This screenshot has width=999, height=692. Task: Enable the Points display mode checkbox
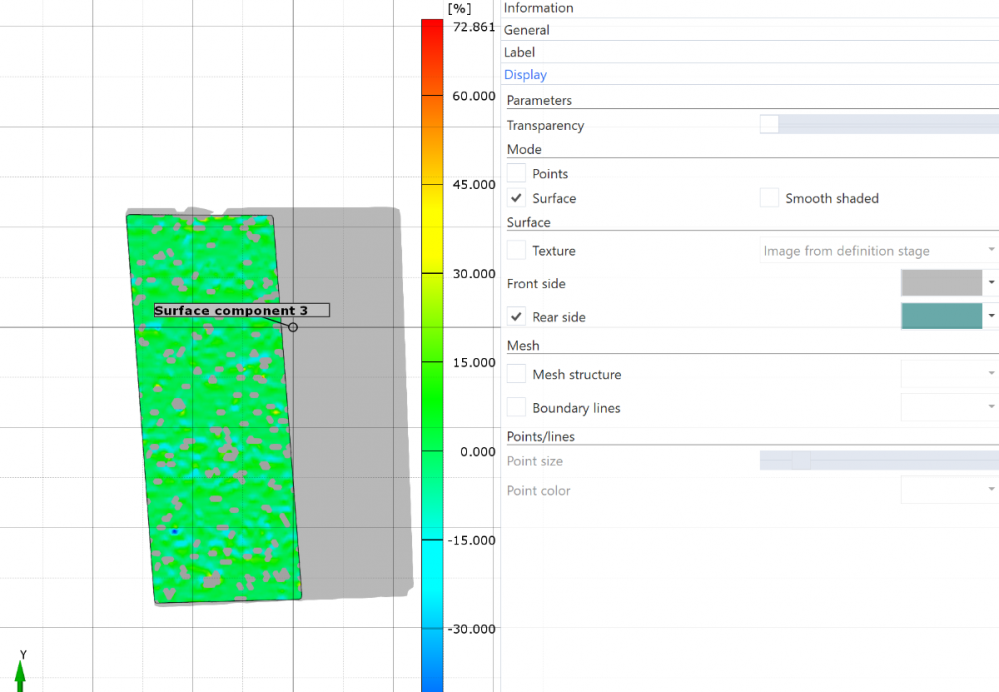pos(516,174)
